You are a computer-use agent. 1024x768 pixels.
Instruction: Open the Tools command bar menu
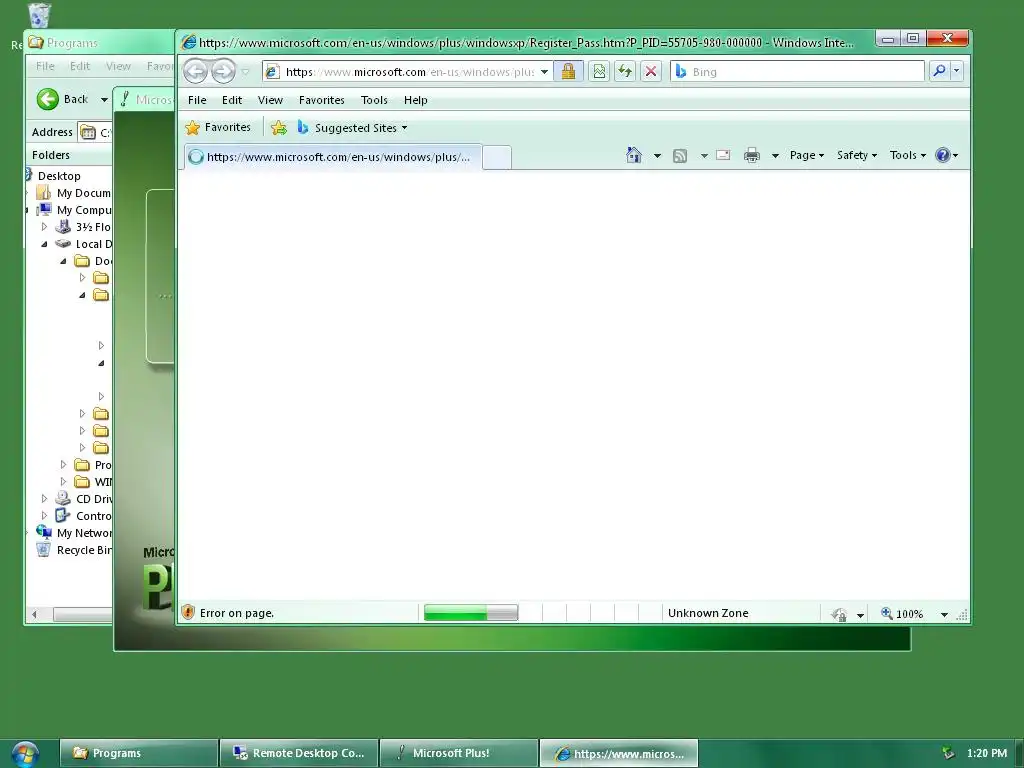(908, 155)
